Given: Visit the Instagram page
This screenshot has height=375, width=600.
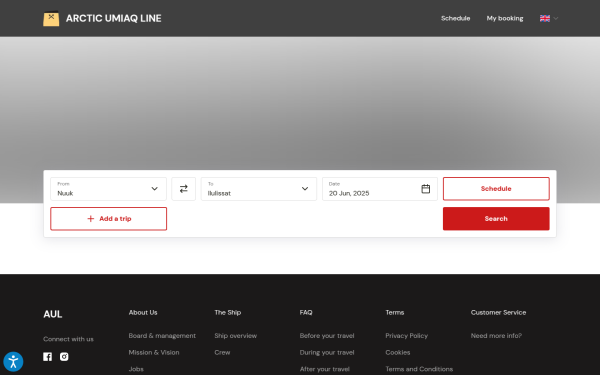Looking at the screenshot, I should coord(64,357).
